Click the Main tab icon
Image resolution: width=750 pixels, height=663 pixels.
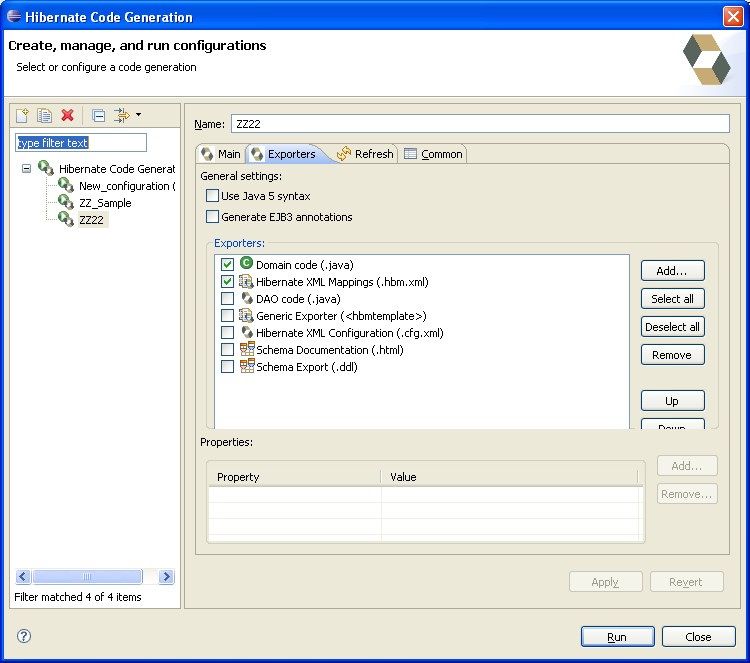(207, 154)
